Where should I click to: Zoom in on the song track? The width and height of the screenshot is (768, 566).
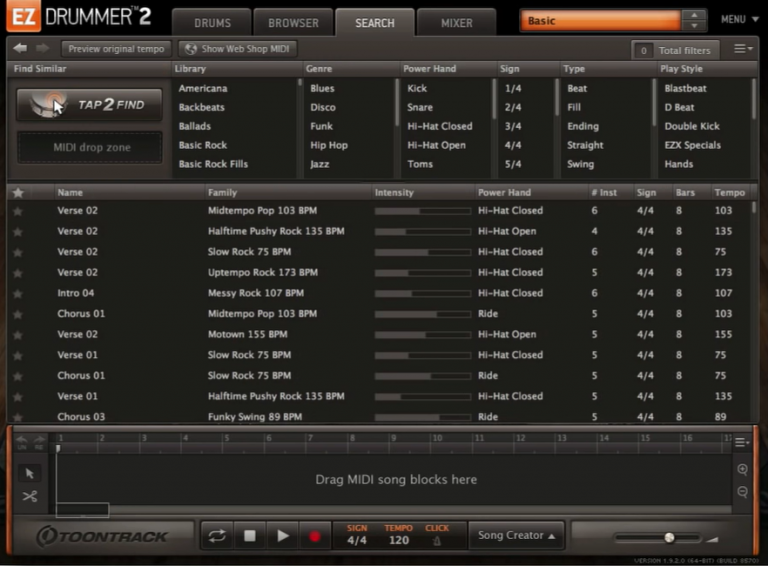tap(742, 469)
